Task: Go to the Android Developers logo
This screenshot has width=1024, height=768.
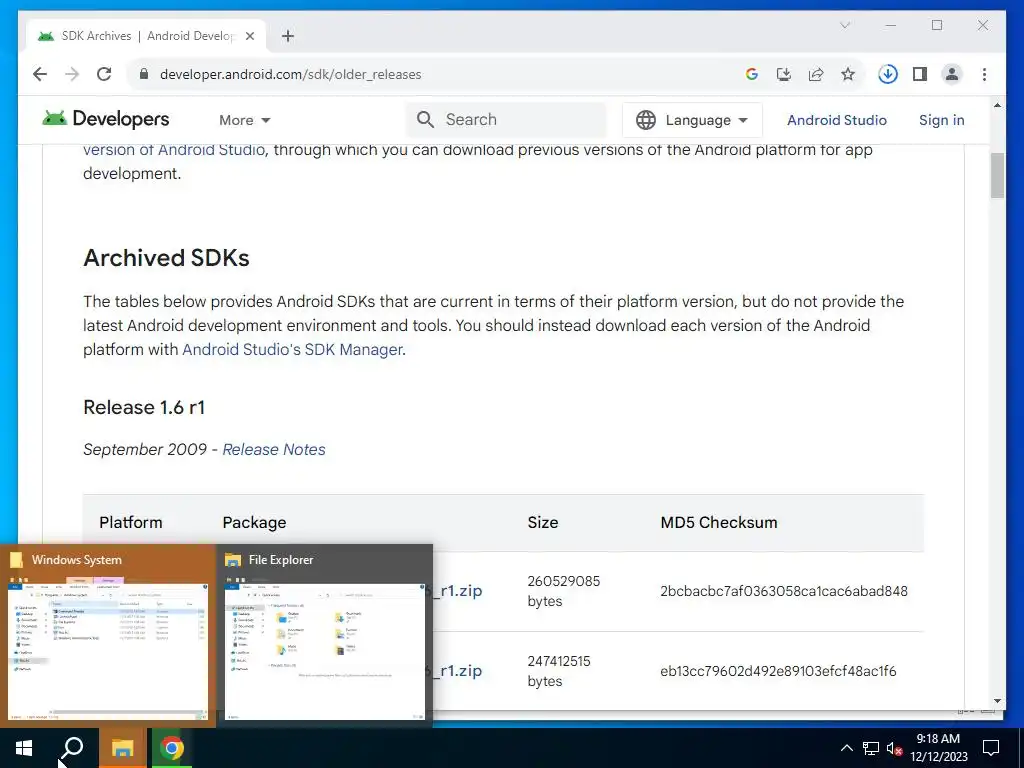Action: pyautogui.click(x=105, y=119)
